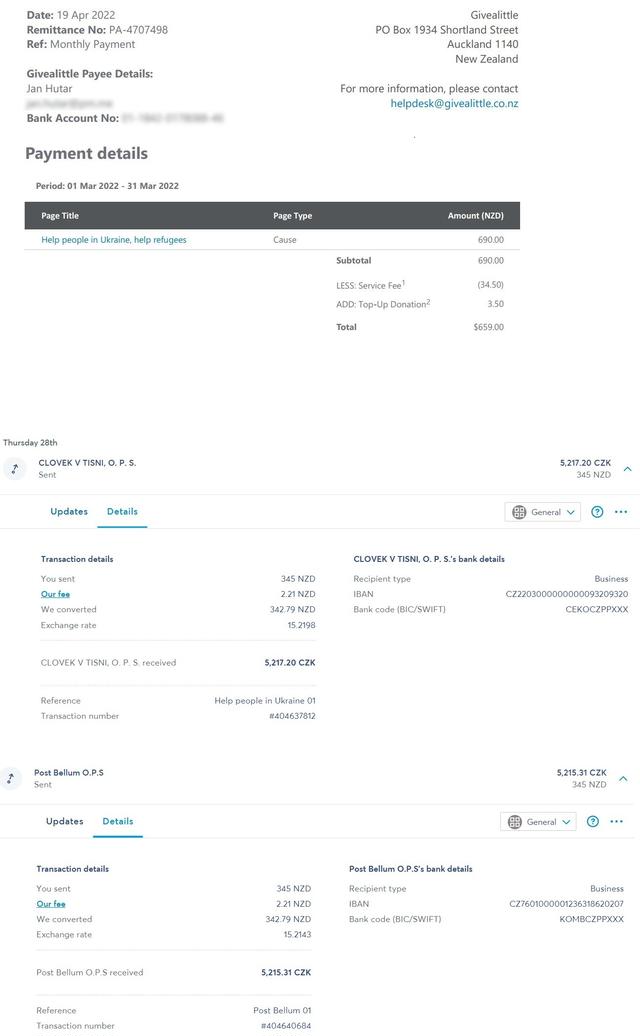
Task: Open General category dropdown for Post Bellum
Action: [540, 822]
